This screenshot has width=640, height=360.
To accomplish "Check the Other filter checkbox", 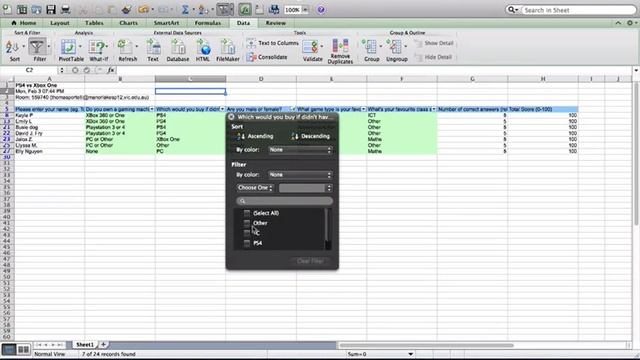I will 247,223.
